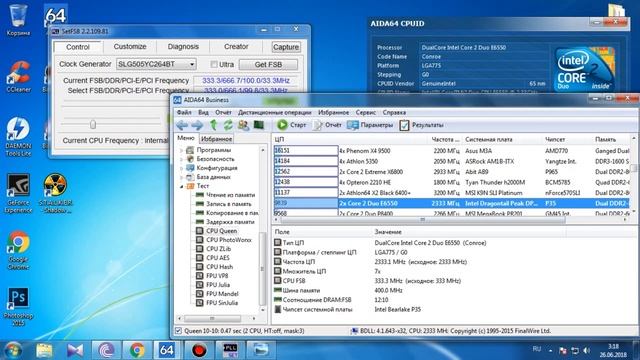Select CPU Queen test in the tree
This screenshot has height=360, width=640.
click(x=217, y=231)
